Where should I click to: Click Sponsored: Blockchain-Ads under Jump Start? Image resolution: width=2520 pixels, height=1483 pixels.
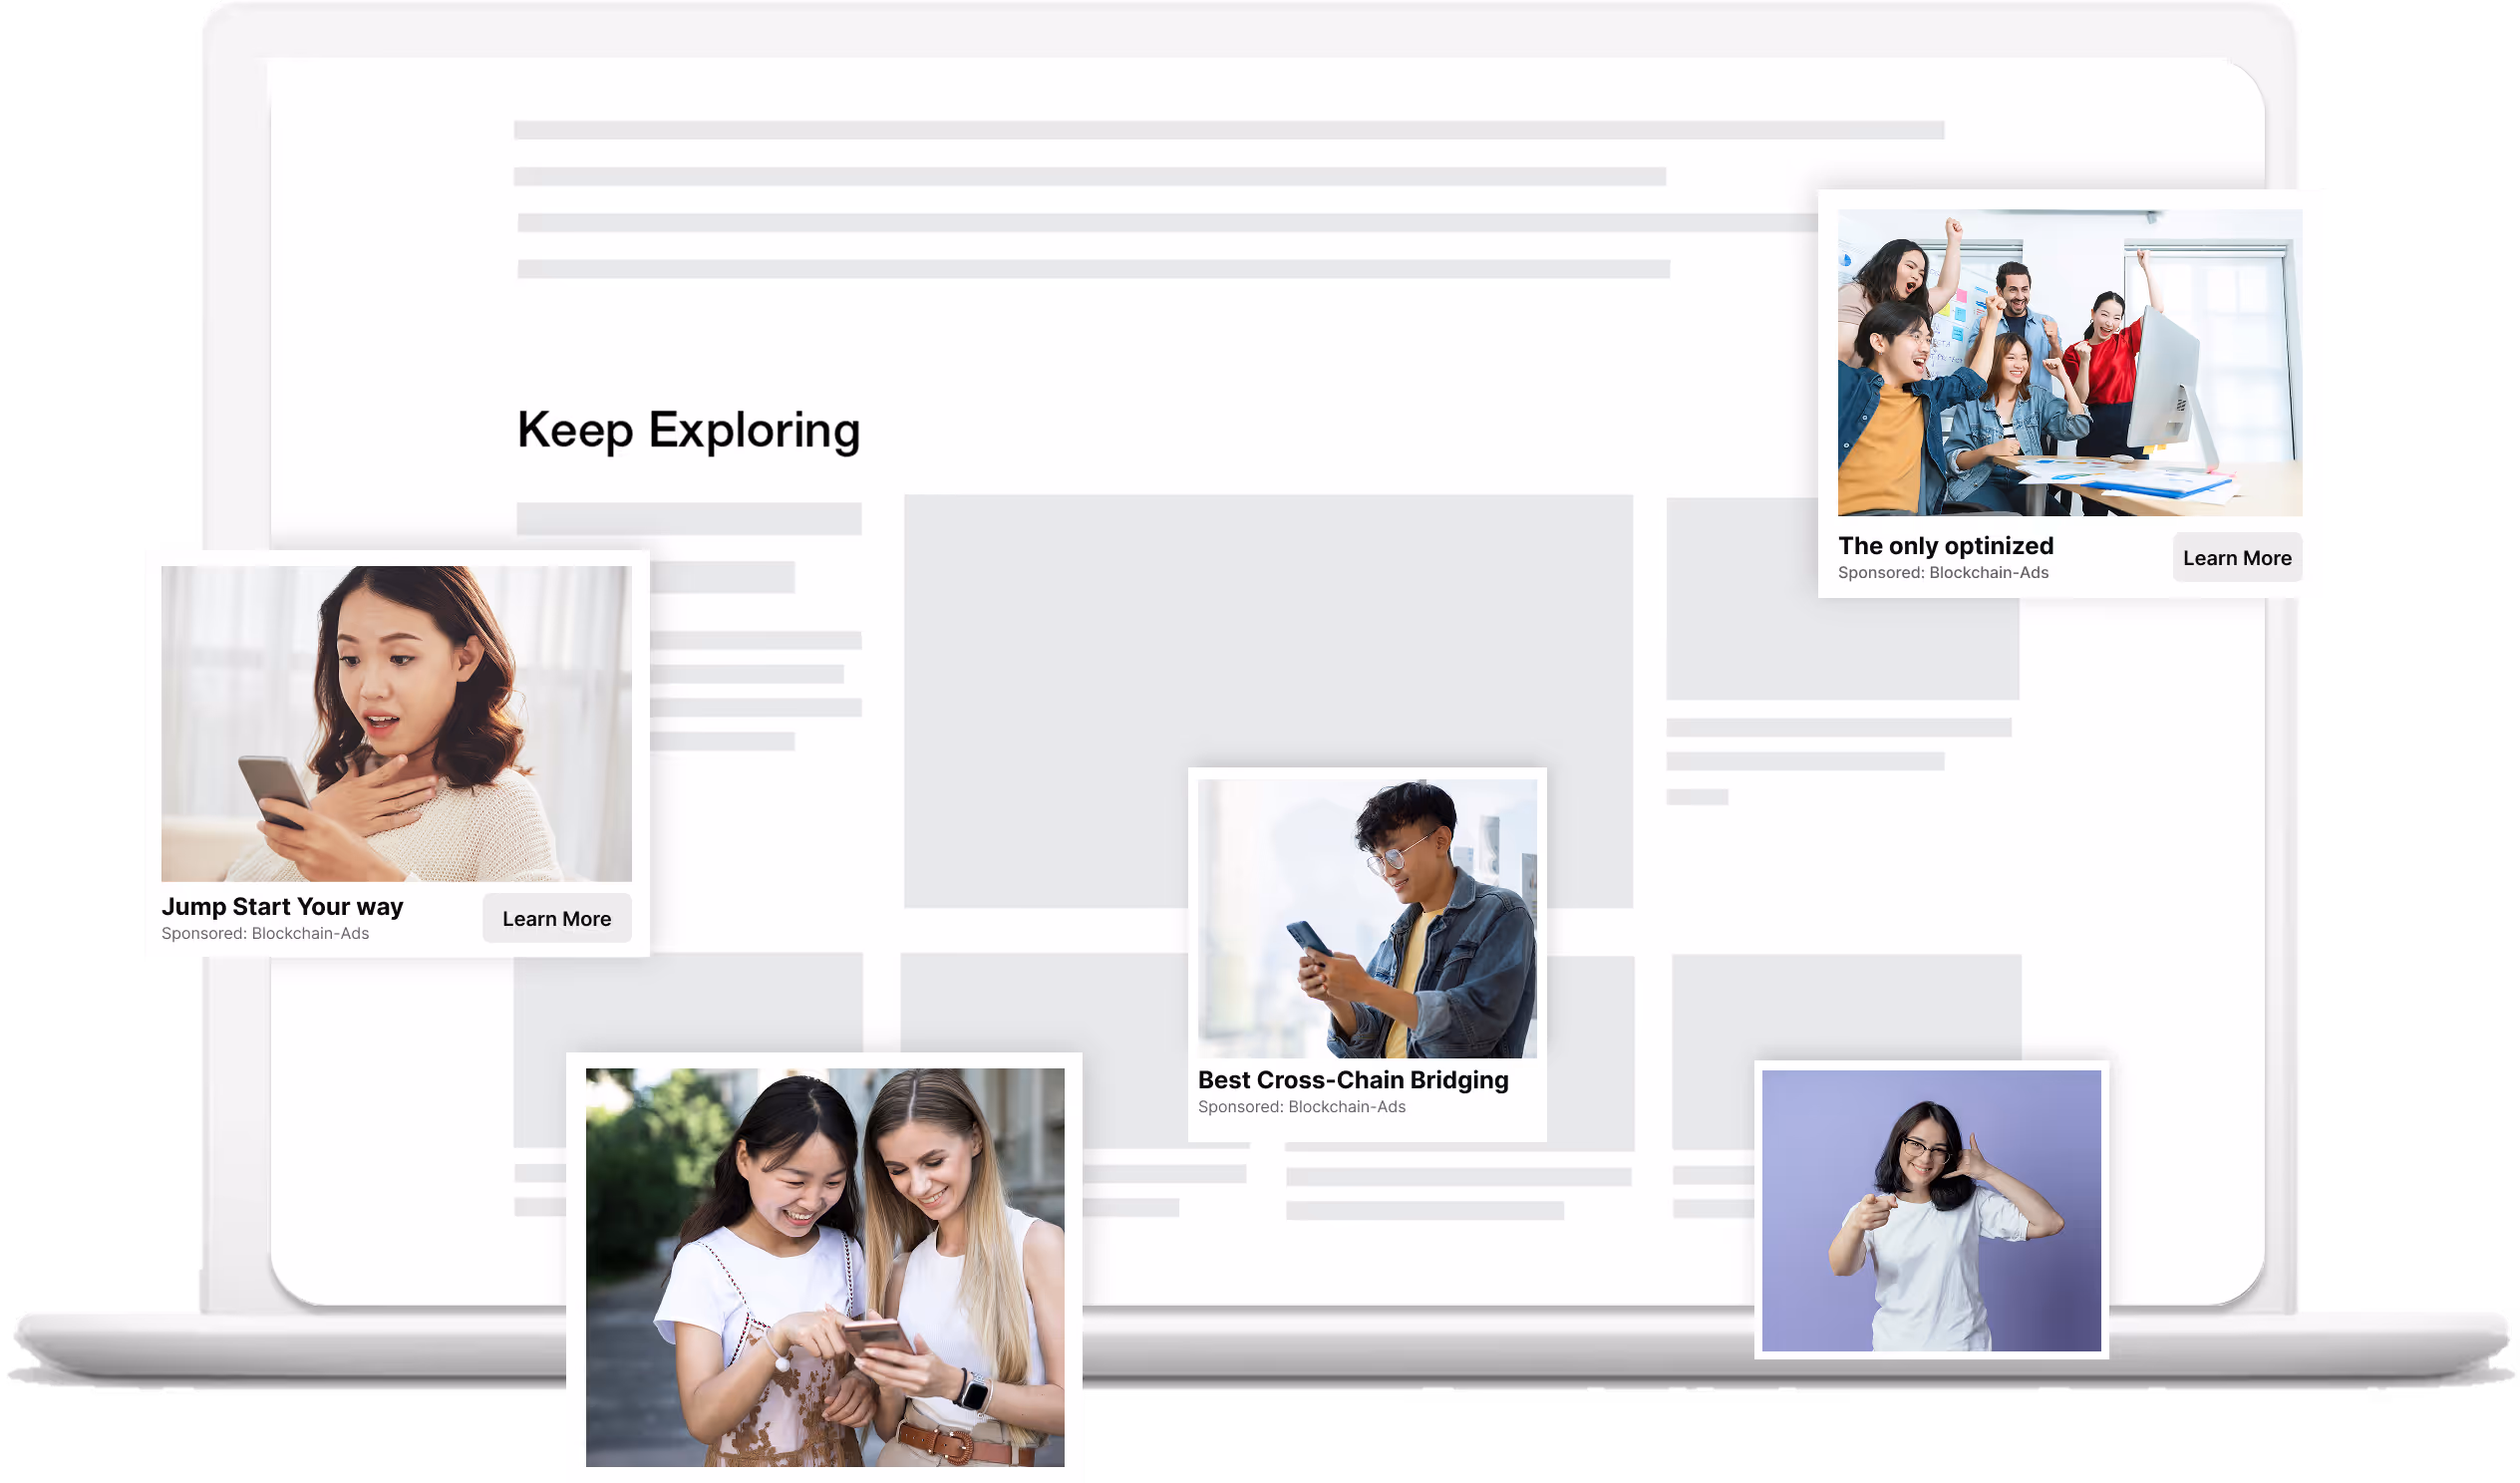(x=265, y=933)
